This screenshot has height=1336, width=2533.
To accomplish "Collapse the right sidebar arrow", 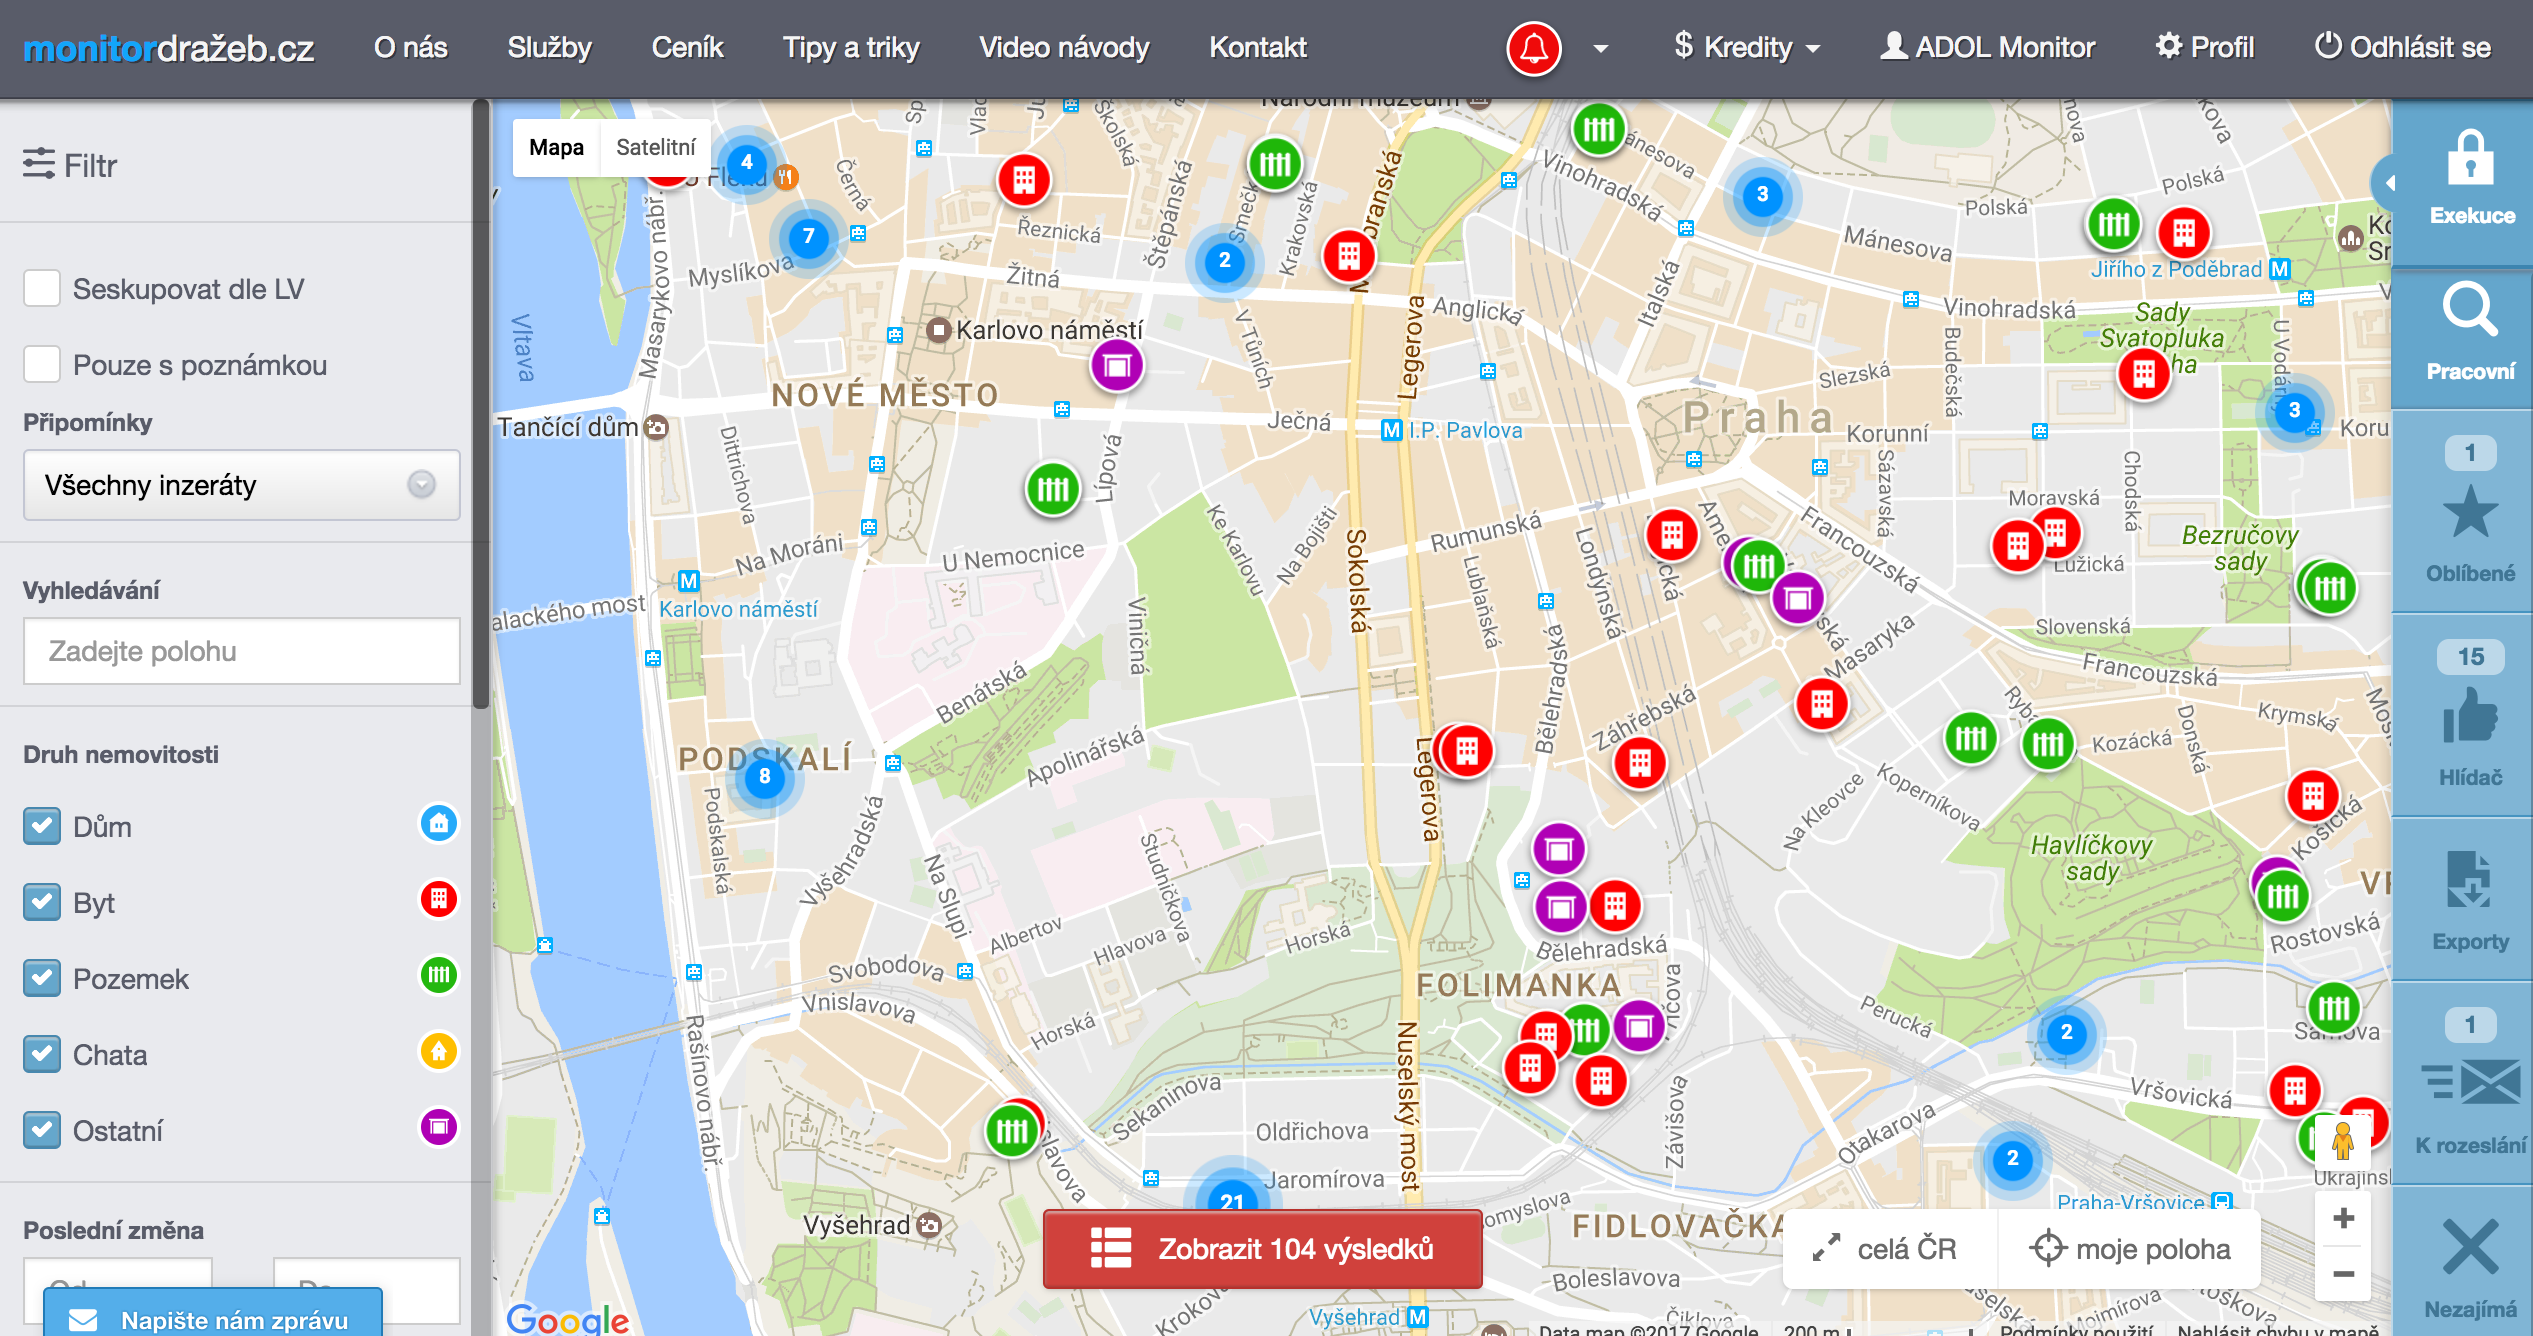I will [2389, 183].
